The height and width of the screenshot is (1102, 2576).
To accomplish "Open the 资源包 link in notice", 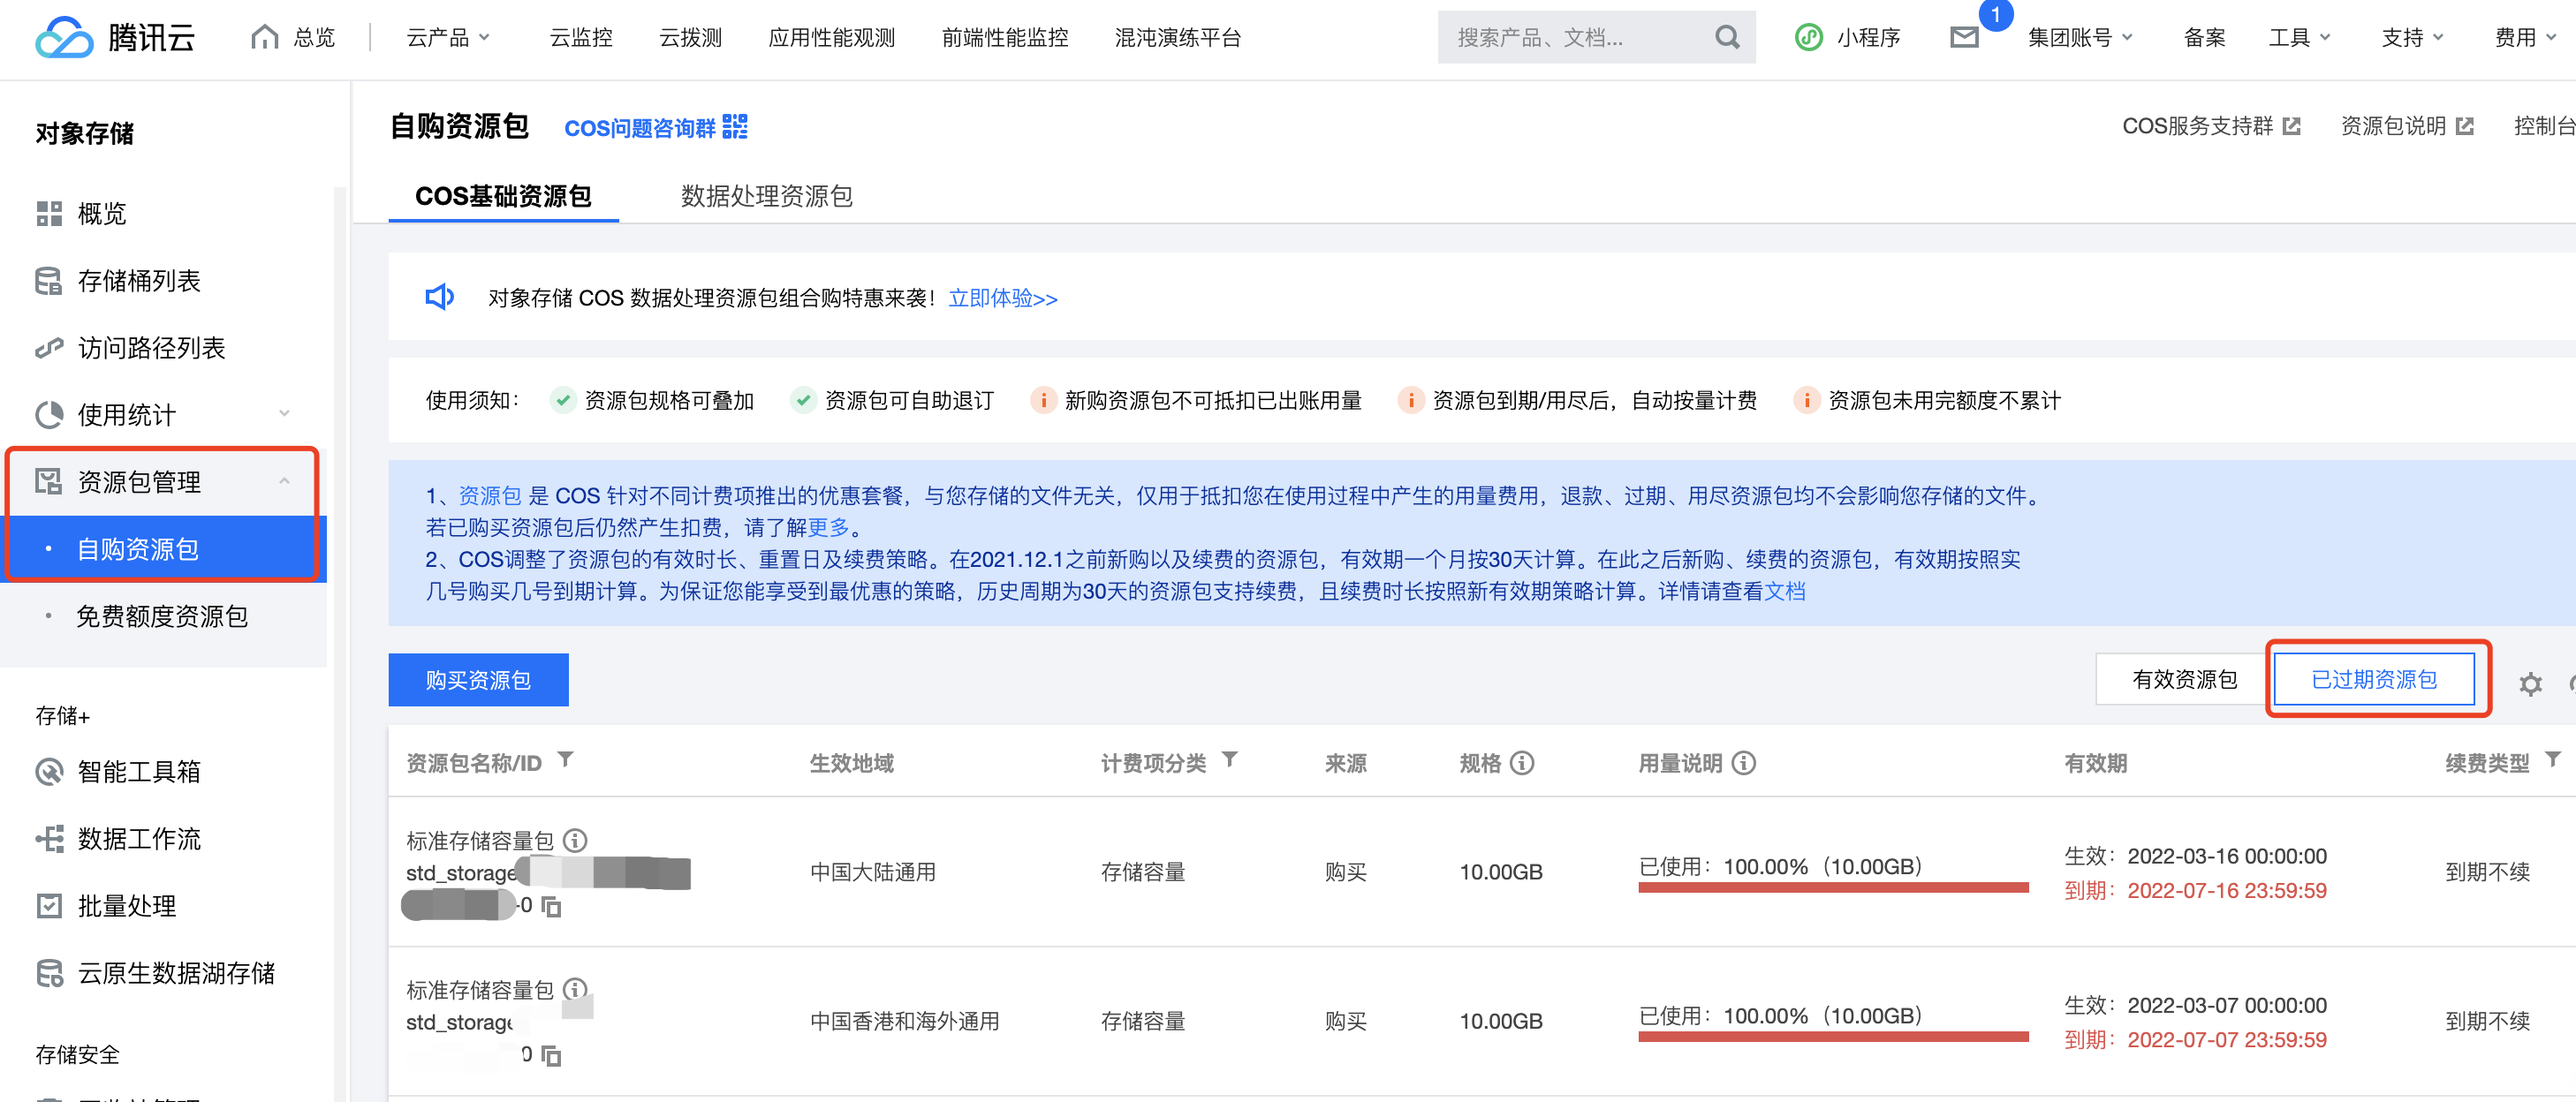I will [490, 495].
